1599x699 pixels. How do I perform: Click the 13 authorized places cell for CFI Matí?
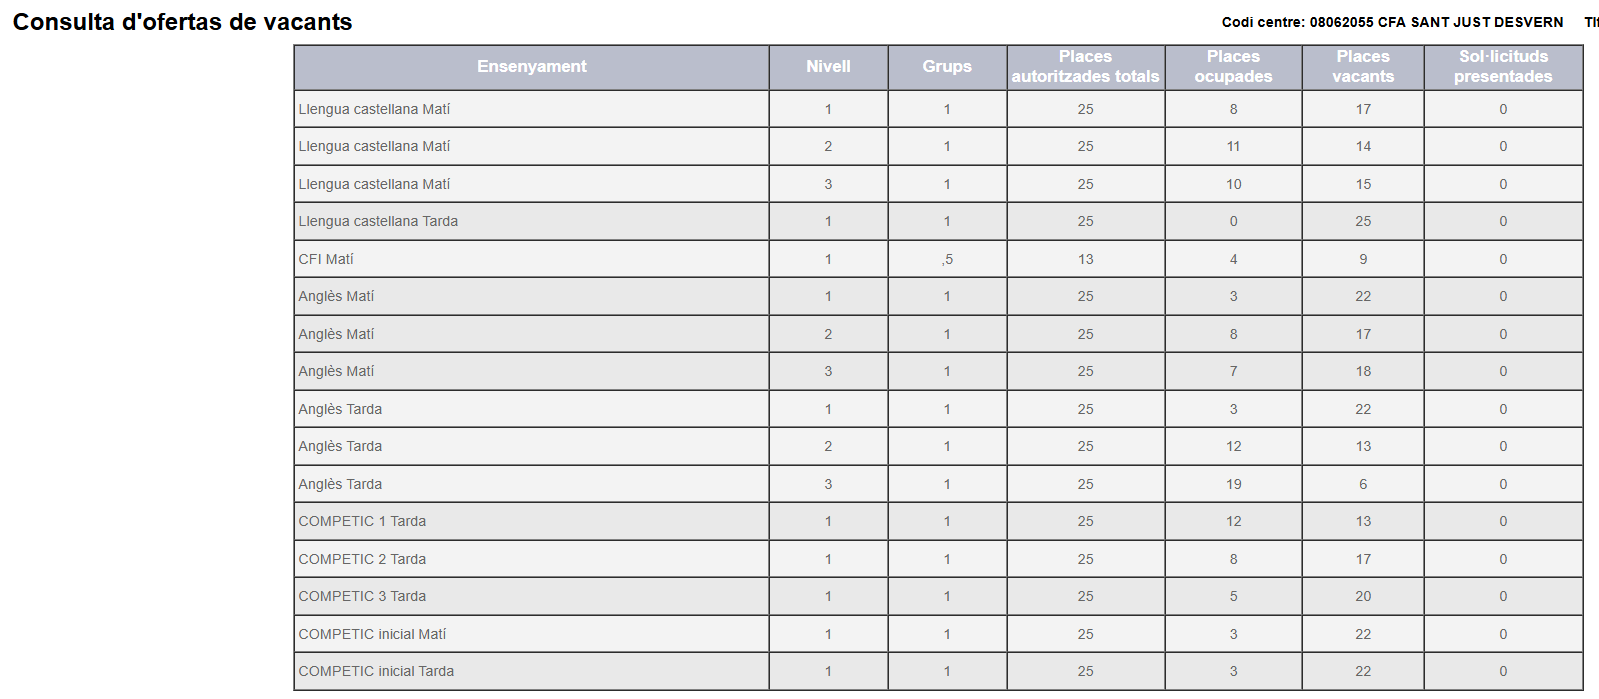(1085, 259)
